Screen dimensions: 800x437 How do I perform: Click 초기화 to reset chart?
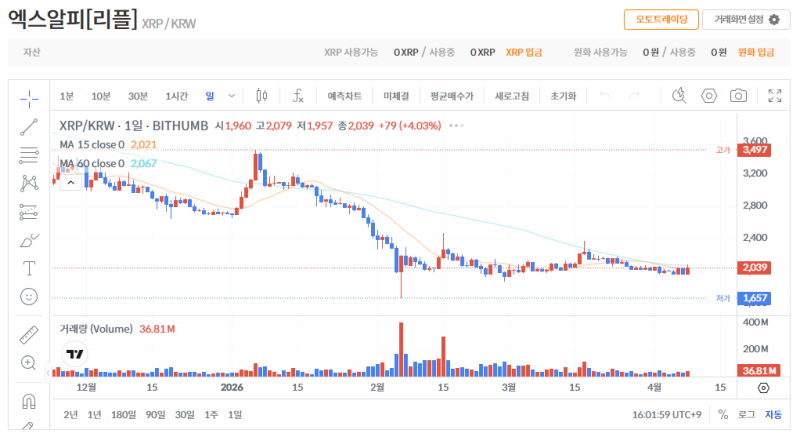563,96
